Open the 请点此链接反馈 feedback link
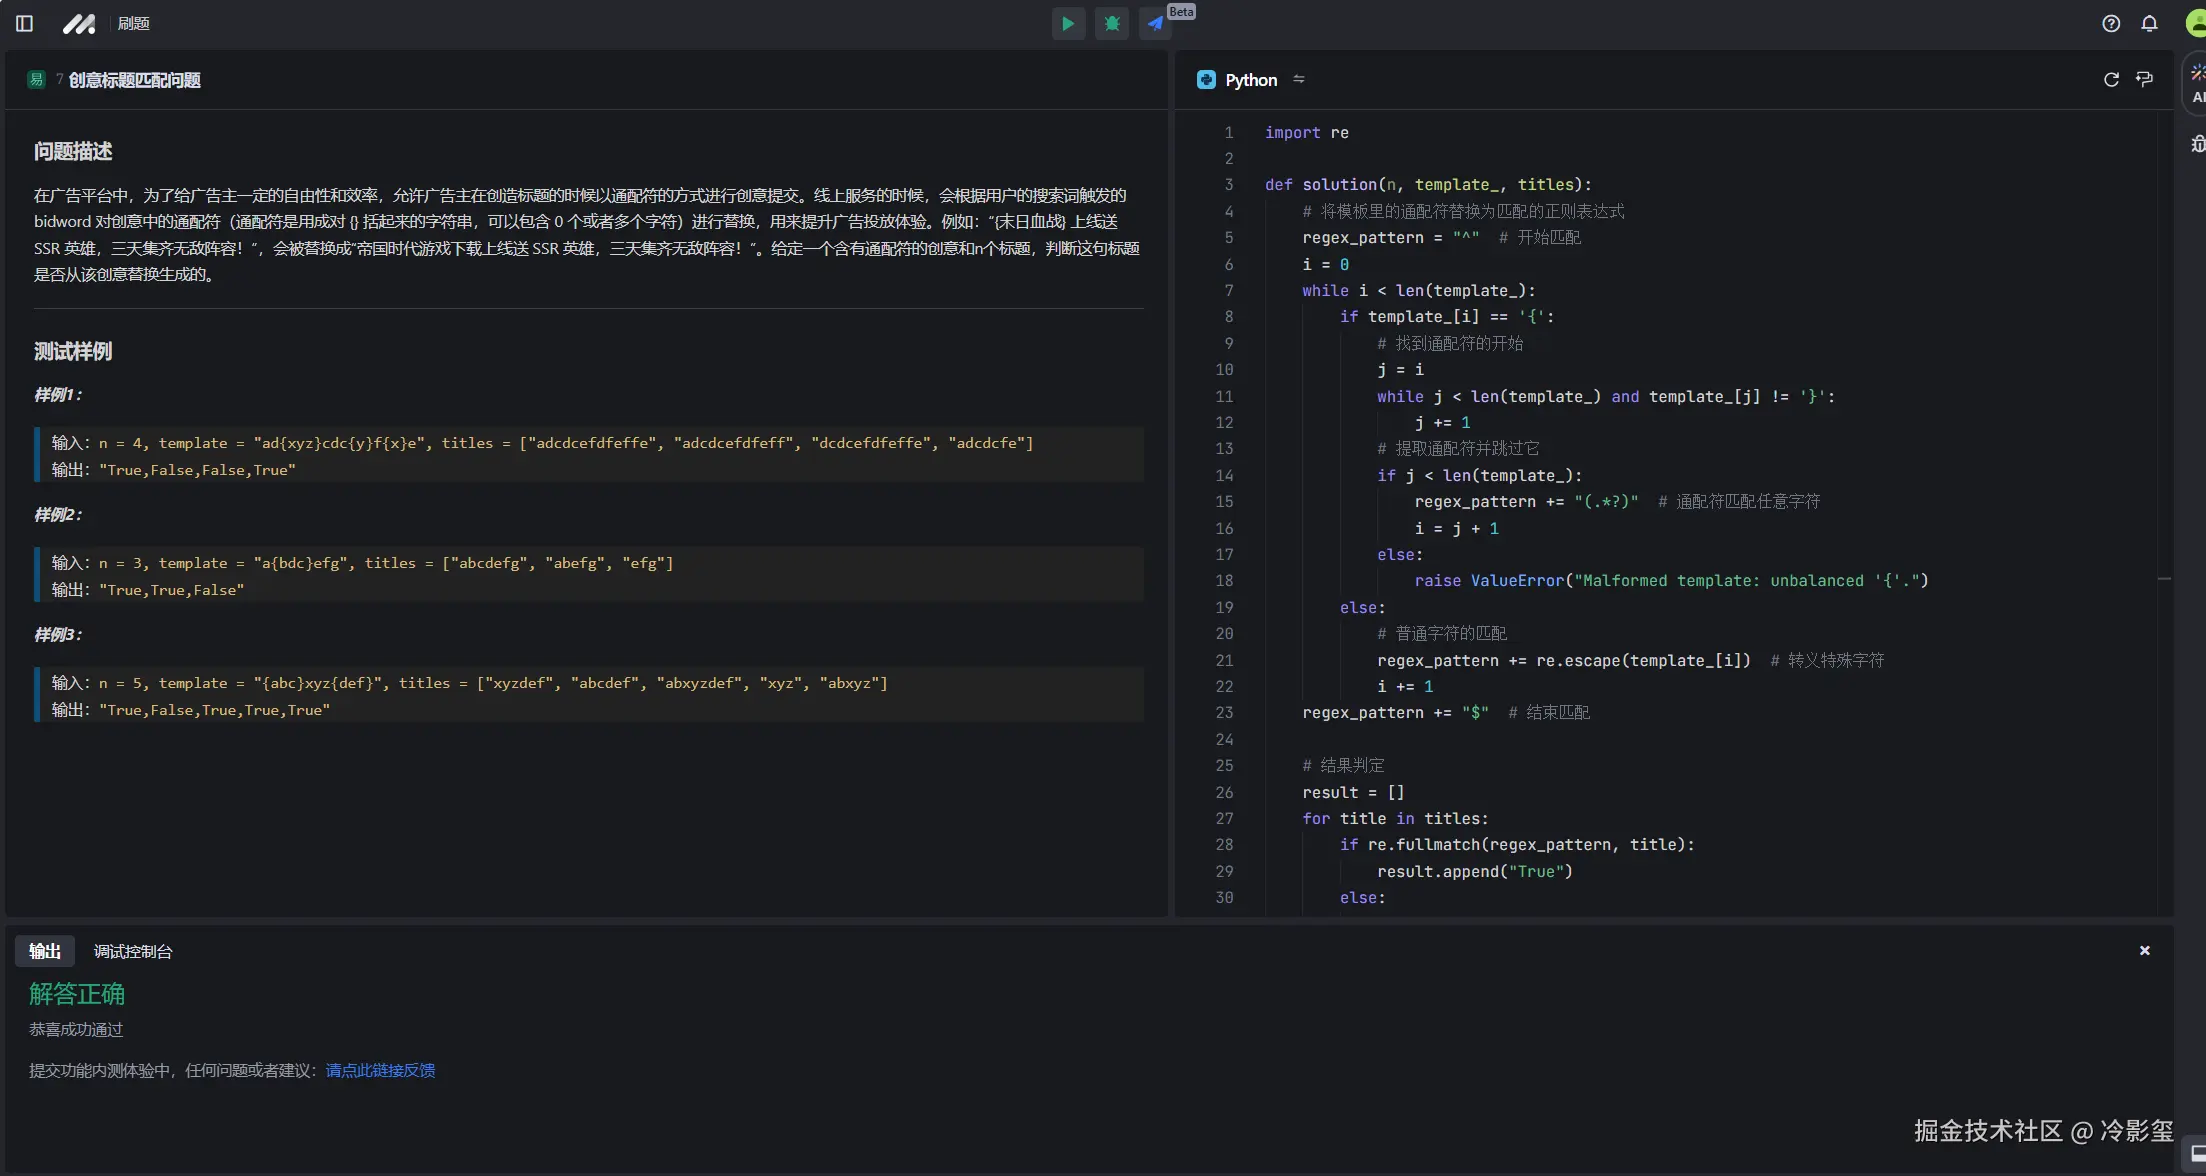Viewport: 2206px width, 1176px height. point(380,1070)
